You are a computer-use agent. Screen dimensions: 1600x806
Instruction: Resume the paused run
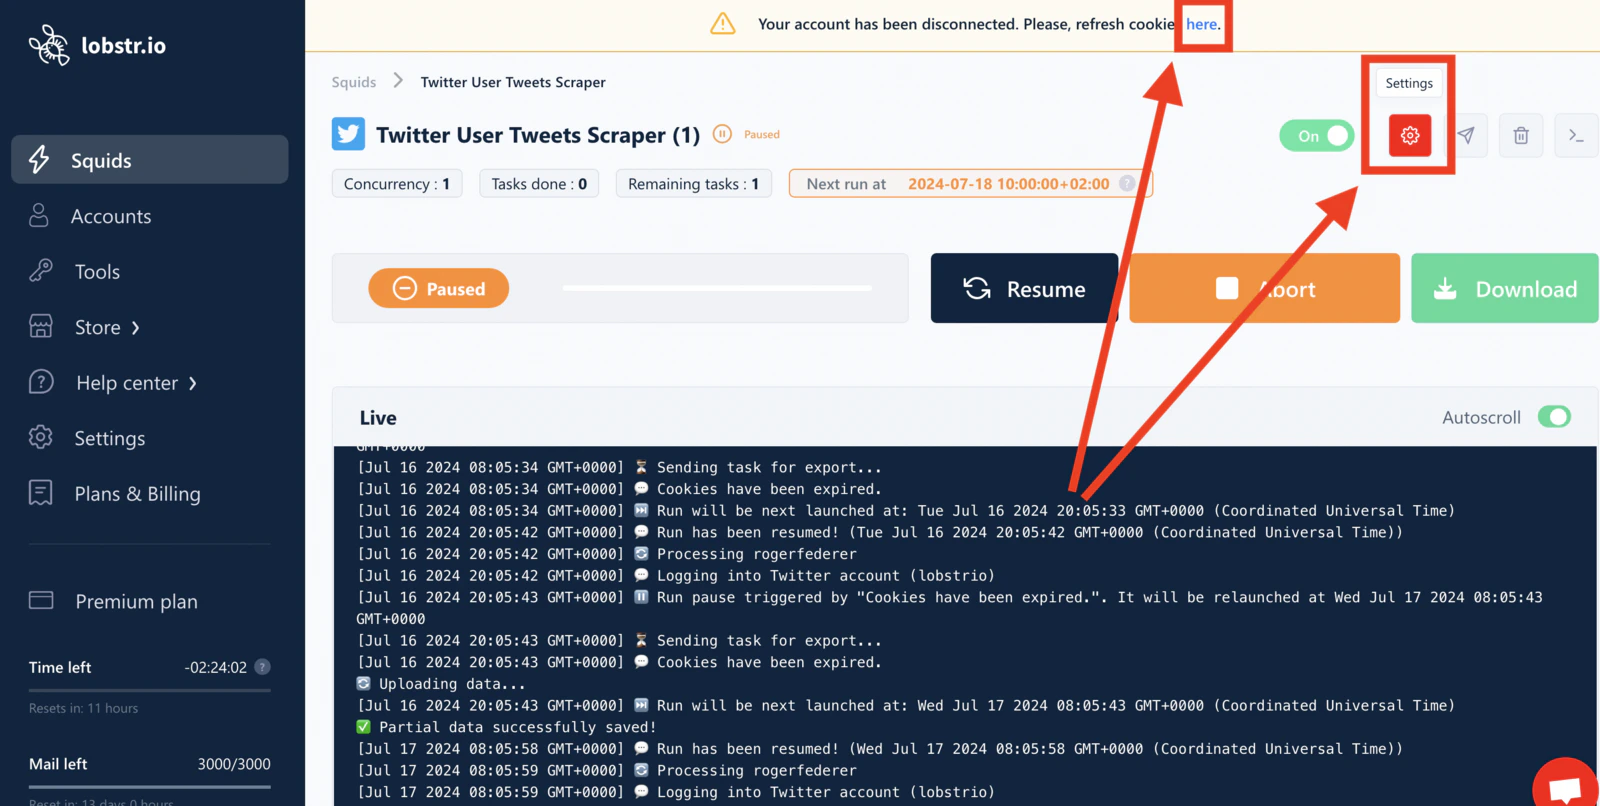tap(1024, 288)
